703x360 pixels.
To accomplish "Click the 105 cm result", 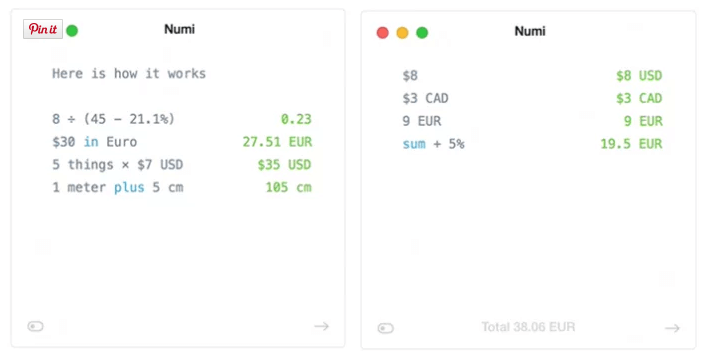I will point(288,187).
